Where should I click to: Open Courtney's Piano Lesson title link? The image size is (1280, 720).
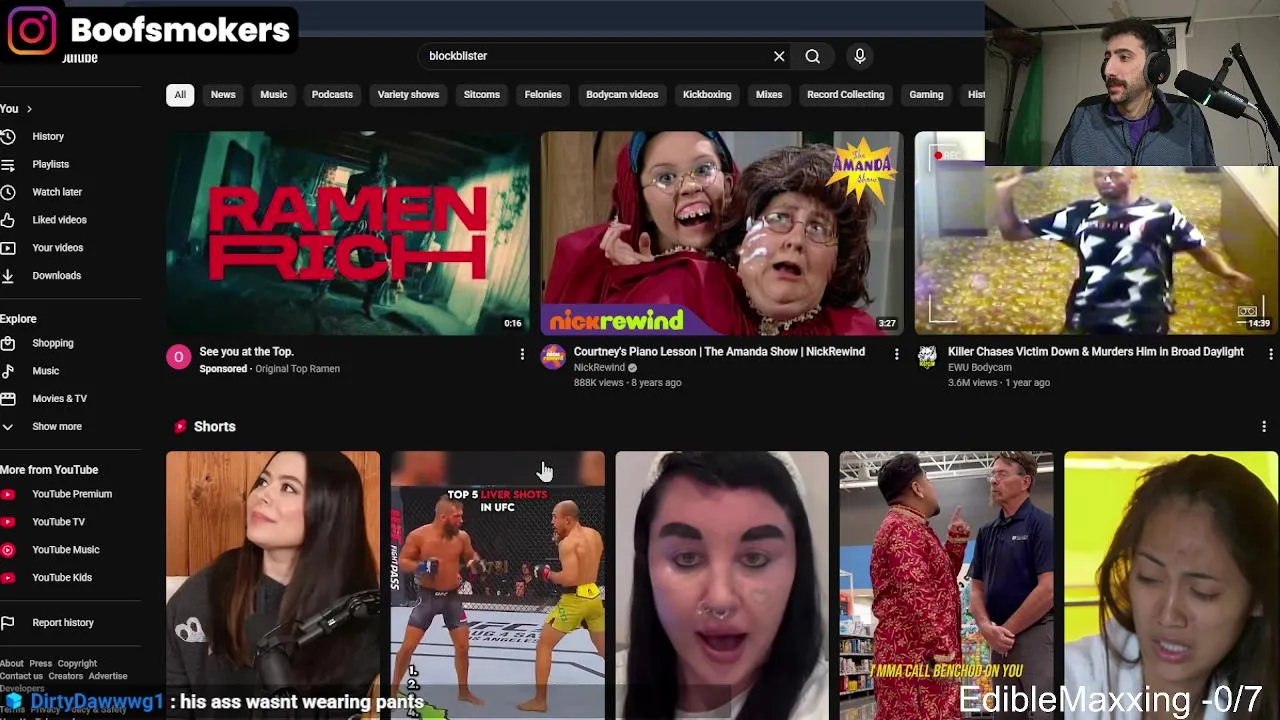pyautogui.click(x=719, y=352)
